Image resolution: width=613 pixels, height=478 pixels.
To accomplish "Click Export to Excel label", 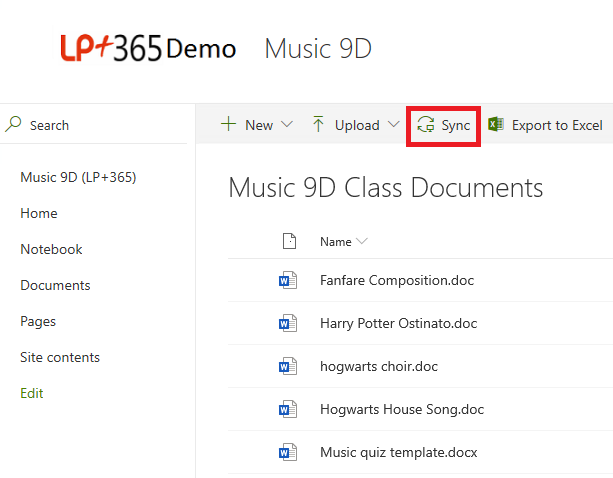I will coord(557,125).
